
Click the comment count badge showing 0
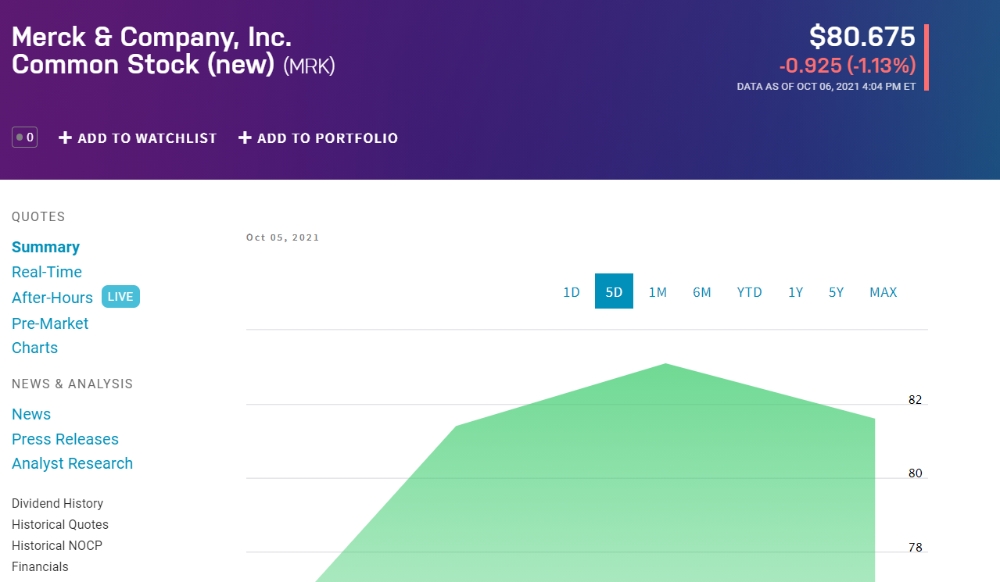[25, 137]
